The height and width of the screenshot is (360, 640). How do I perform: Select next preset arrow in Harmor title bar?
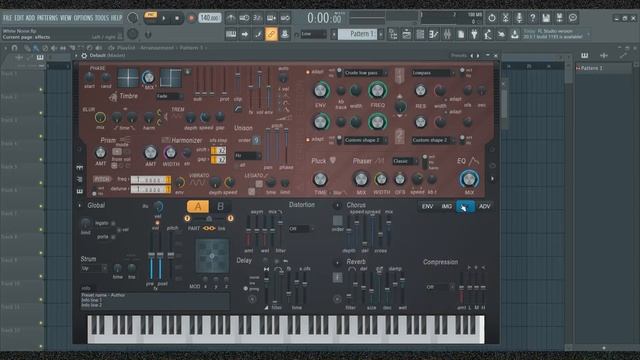click(478, 56)
